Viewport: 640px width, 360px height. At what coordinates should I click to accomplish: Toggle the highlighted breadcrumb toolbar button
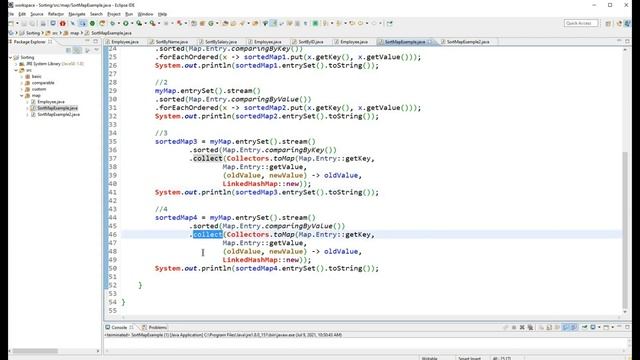pos(82,23)
